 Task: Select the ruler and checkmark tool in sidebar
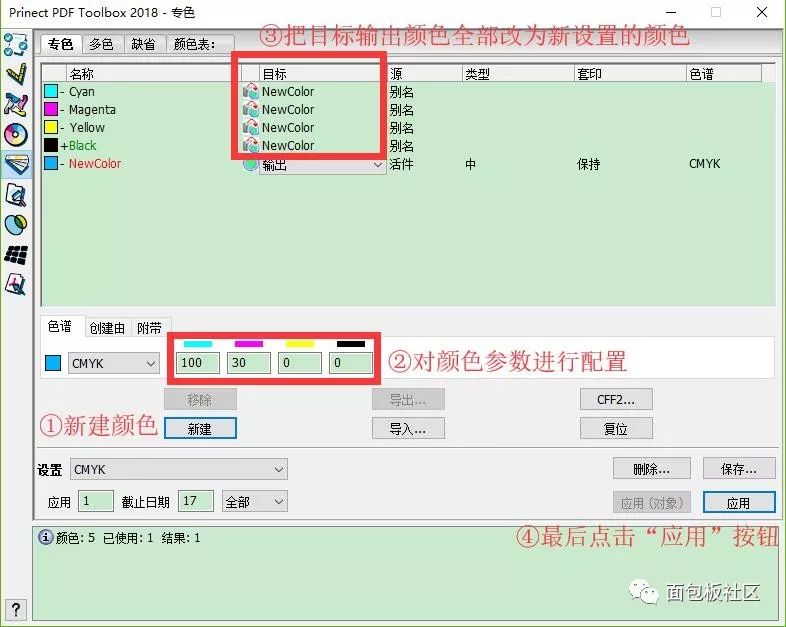(16, 75)
